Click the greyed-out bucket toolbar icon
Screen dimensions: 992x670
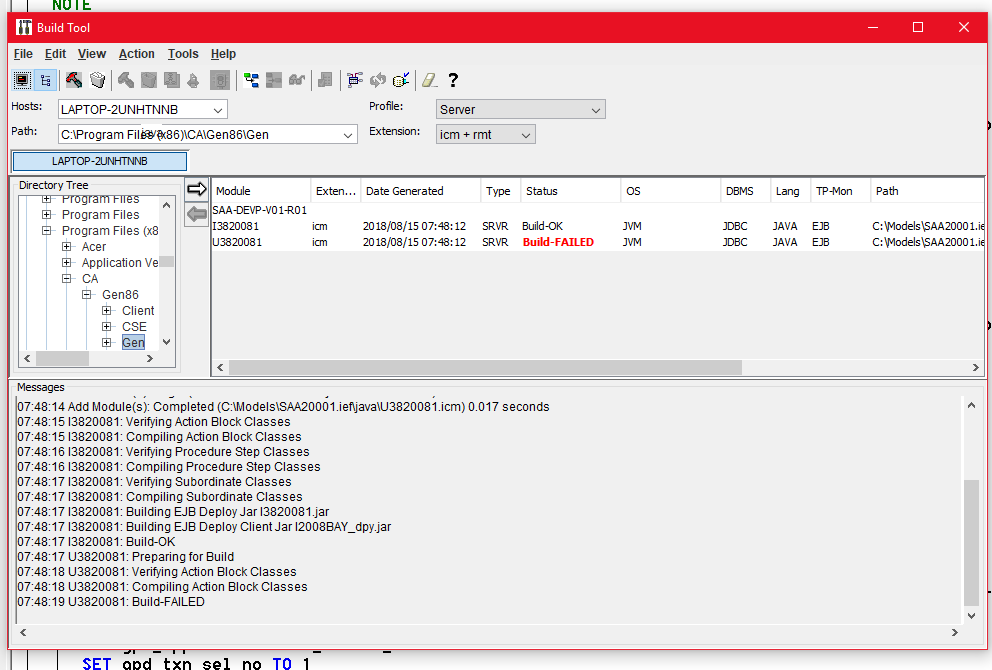pos(149,80)
